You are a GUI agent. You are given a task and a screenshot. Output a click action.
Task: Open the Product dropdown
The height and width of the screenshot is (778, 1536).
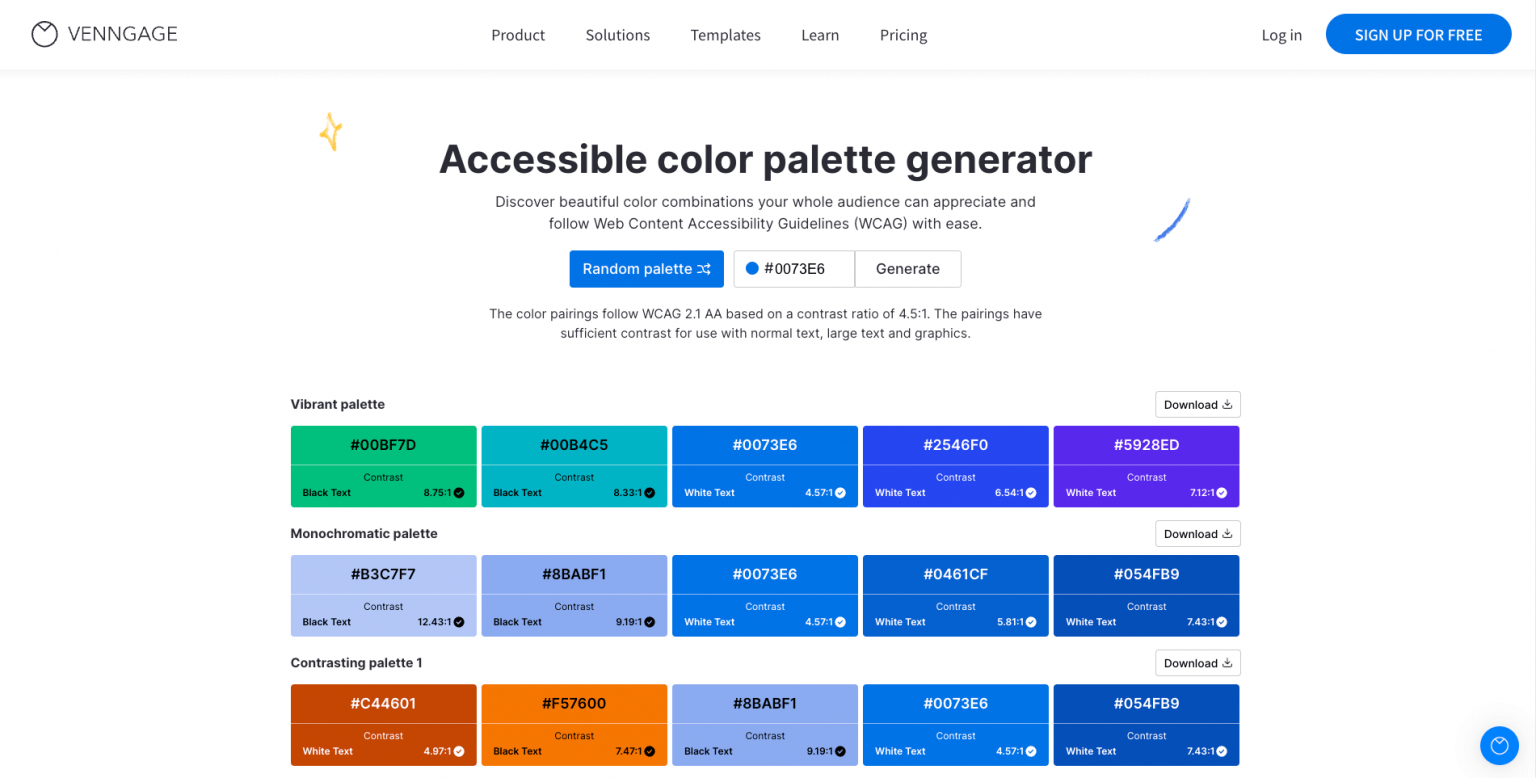tap(518, 34)
